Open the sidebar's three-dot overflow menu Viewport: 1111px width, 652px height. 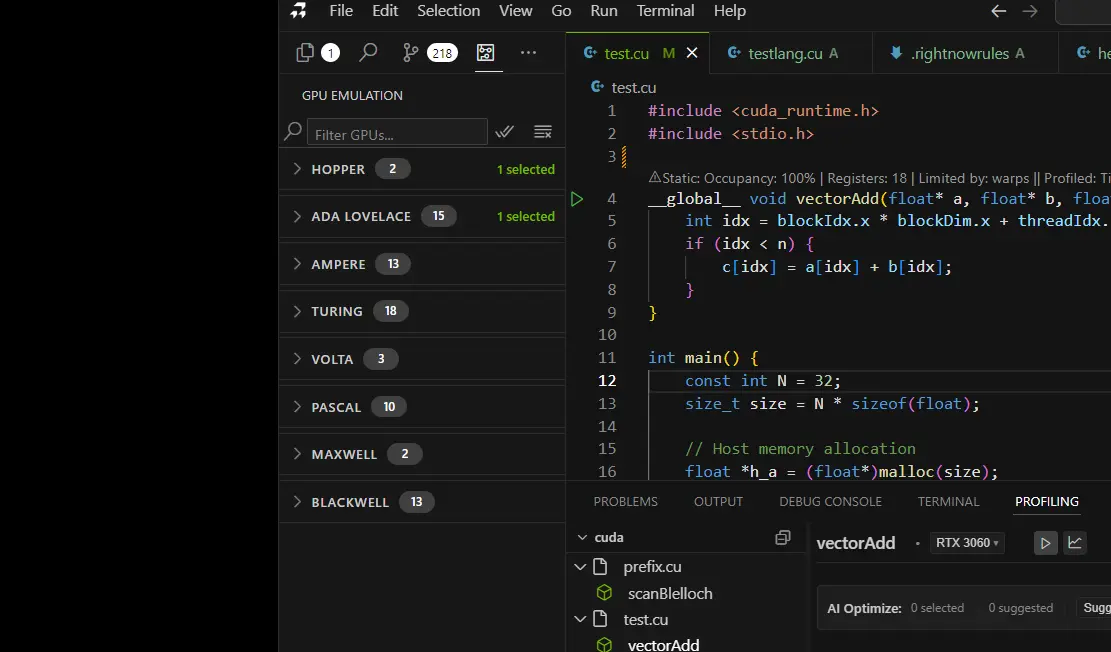coord(528,53)
